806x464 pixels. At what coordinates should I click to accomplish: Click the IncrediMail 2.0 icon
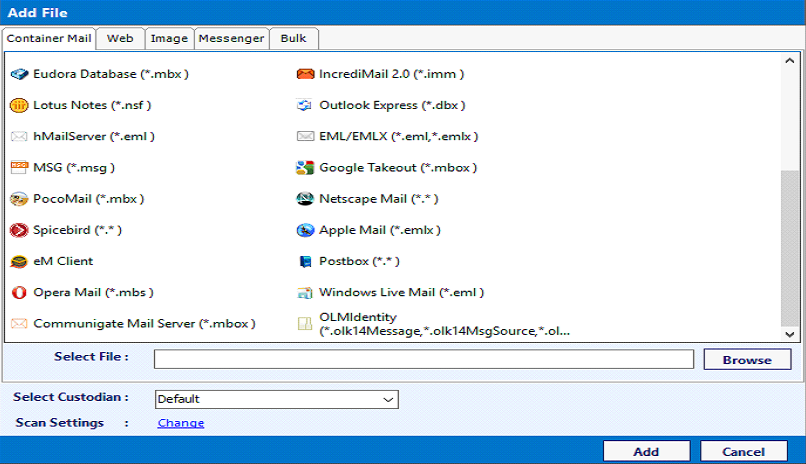tap(305, 75)
